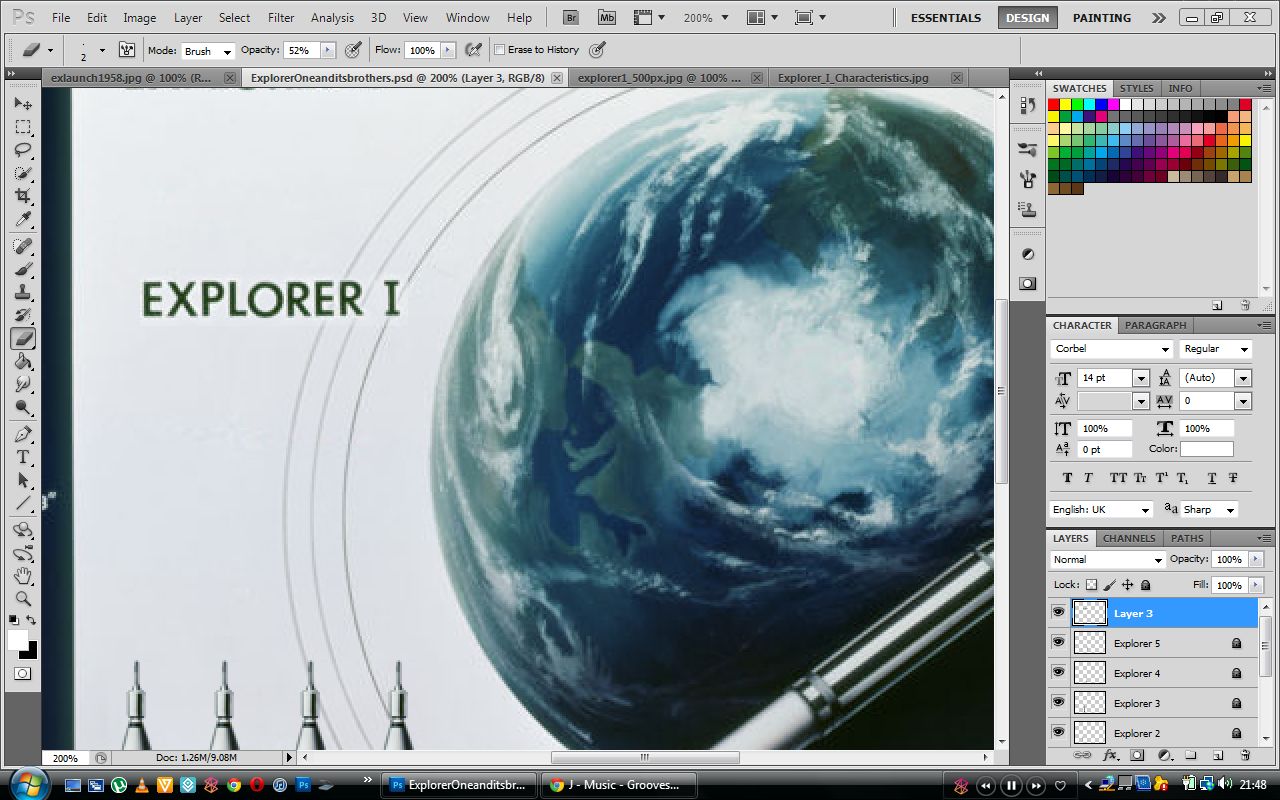Click the Windows Start button
Screen dimensions: 1280x800
[x=27, y=784]
